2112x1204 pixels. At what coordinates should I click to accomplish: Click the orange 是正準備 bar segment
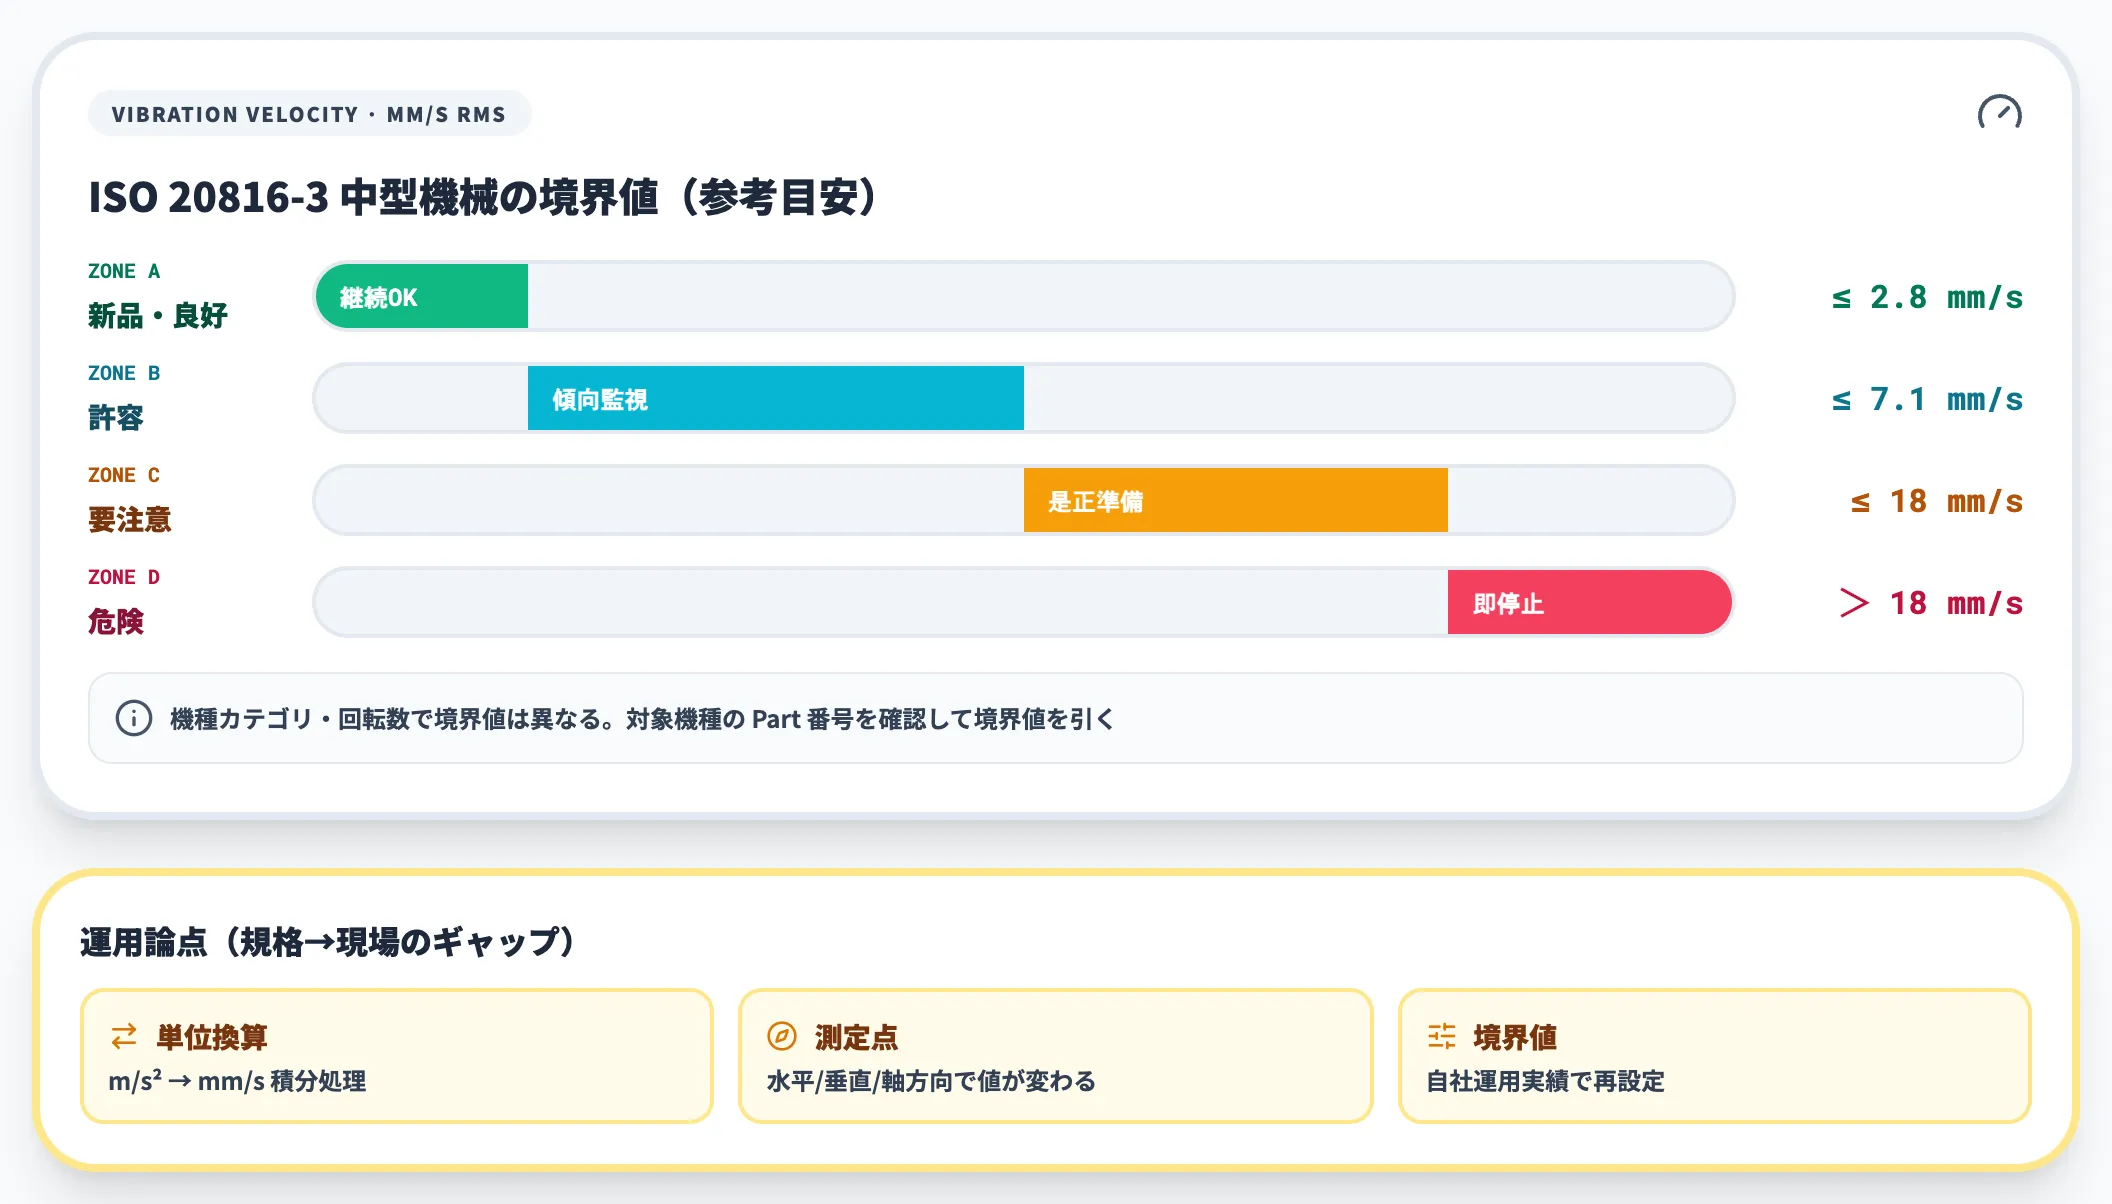tap(1236, 501)
